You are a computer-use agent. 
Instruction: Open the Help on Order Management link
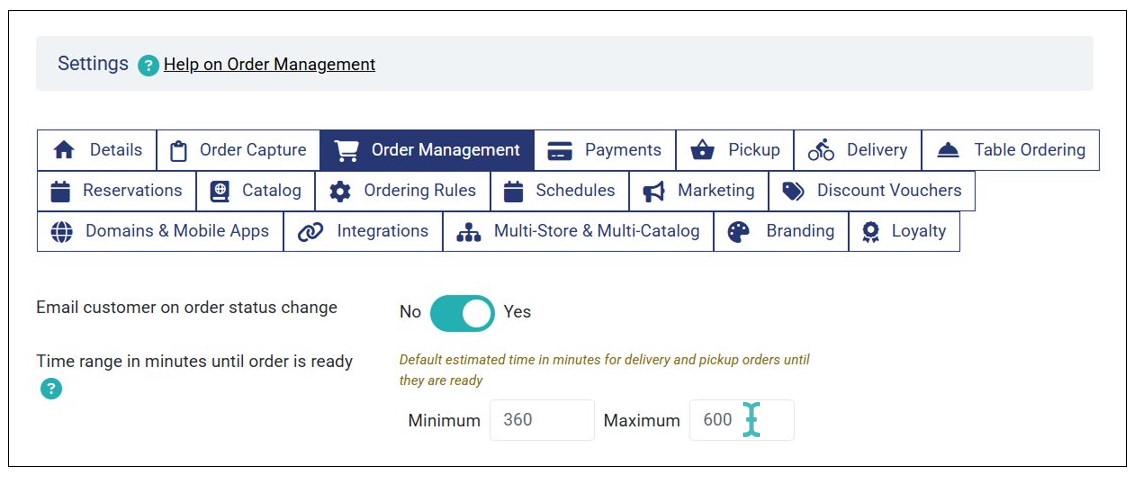(269, 64)
